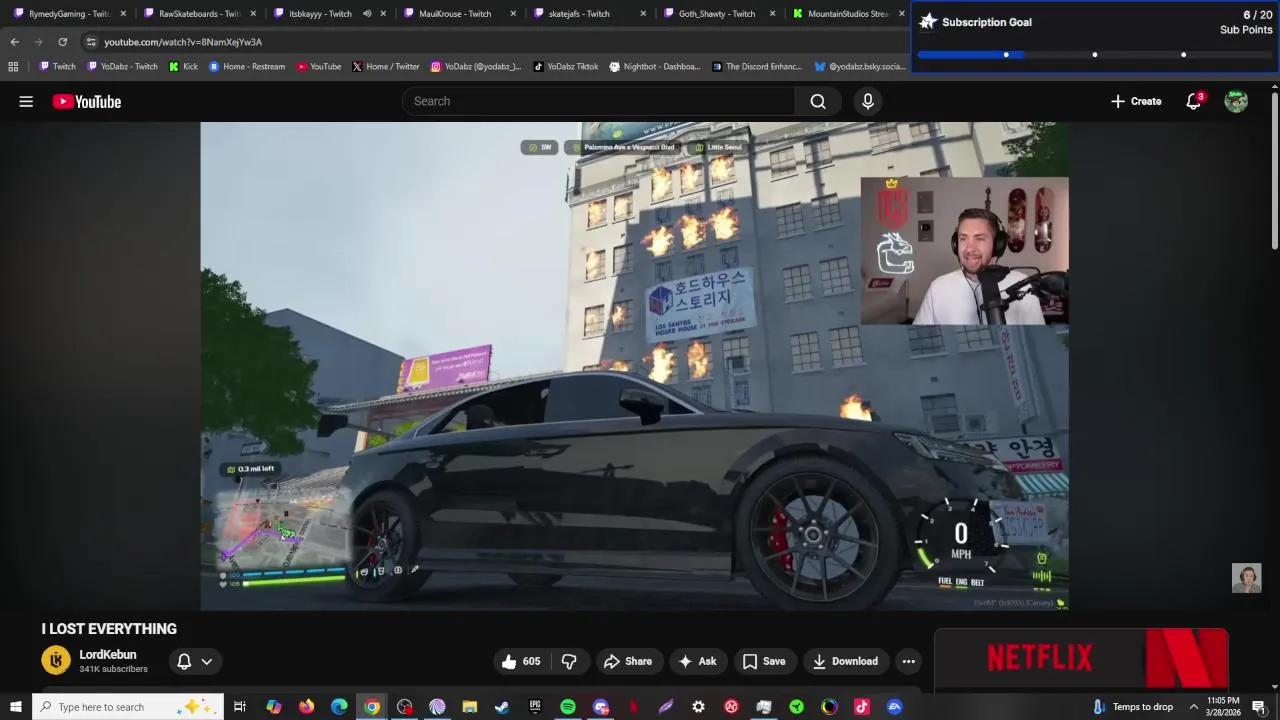Open LordKebun channel name link
This screenshot has height=720, width=1280.
point(108,655)
